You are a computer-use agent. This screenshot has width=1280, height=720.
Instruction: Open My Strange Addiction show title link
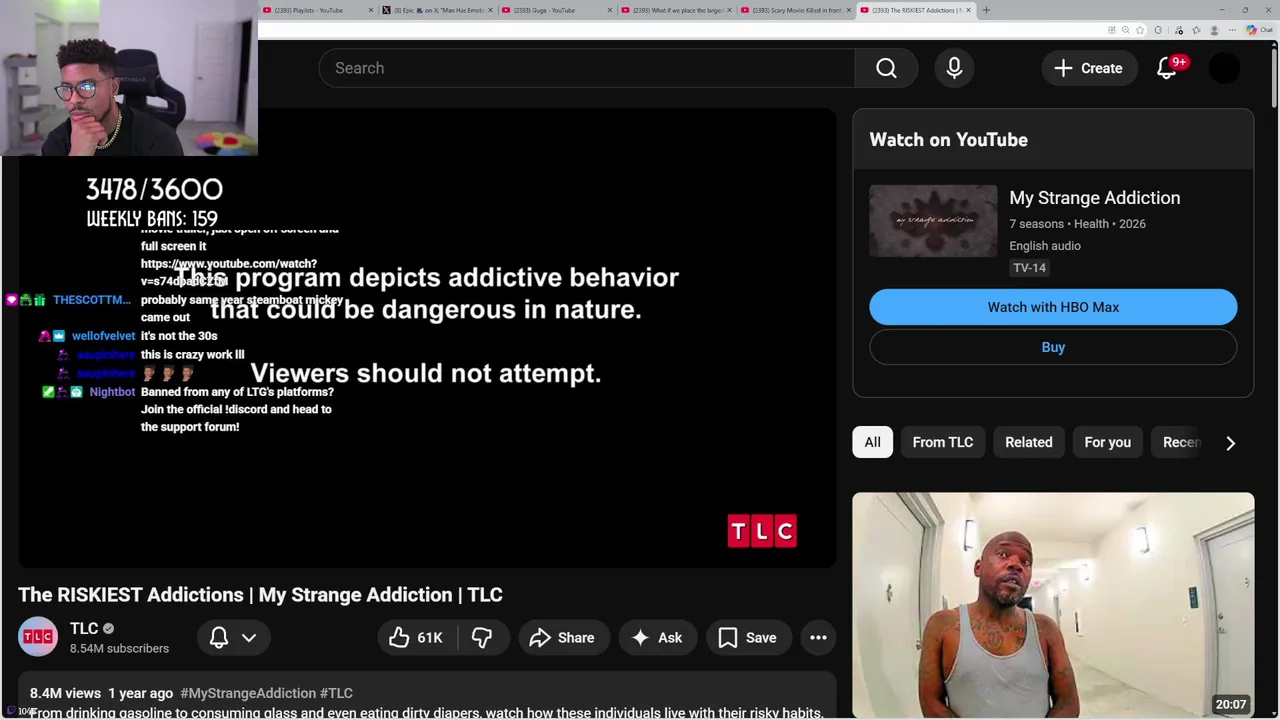pos(1094,198)
